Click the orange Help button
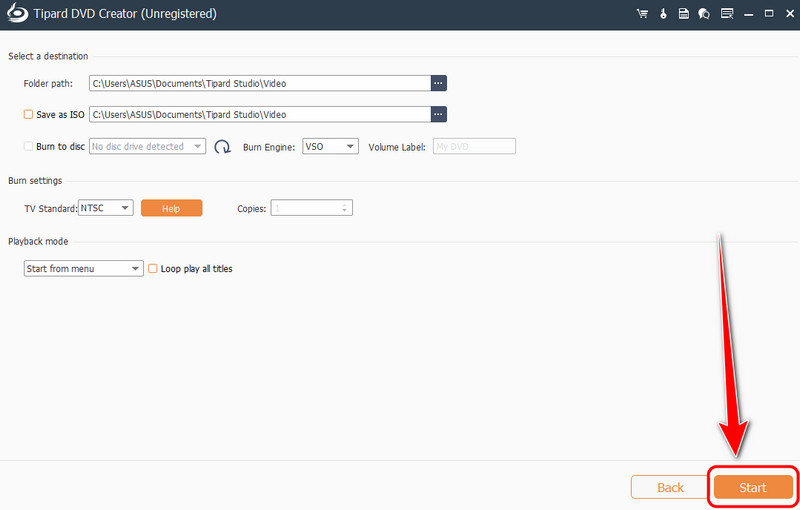Screen dimensions: 800x510 pos(171,208)
